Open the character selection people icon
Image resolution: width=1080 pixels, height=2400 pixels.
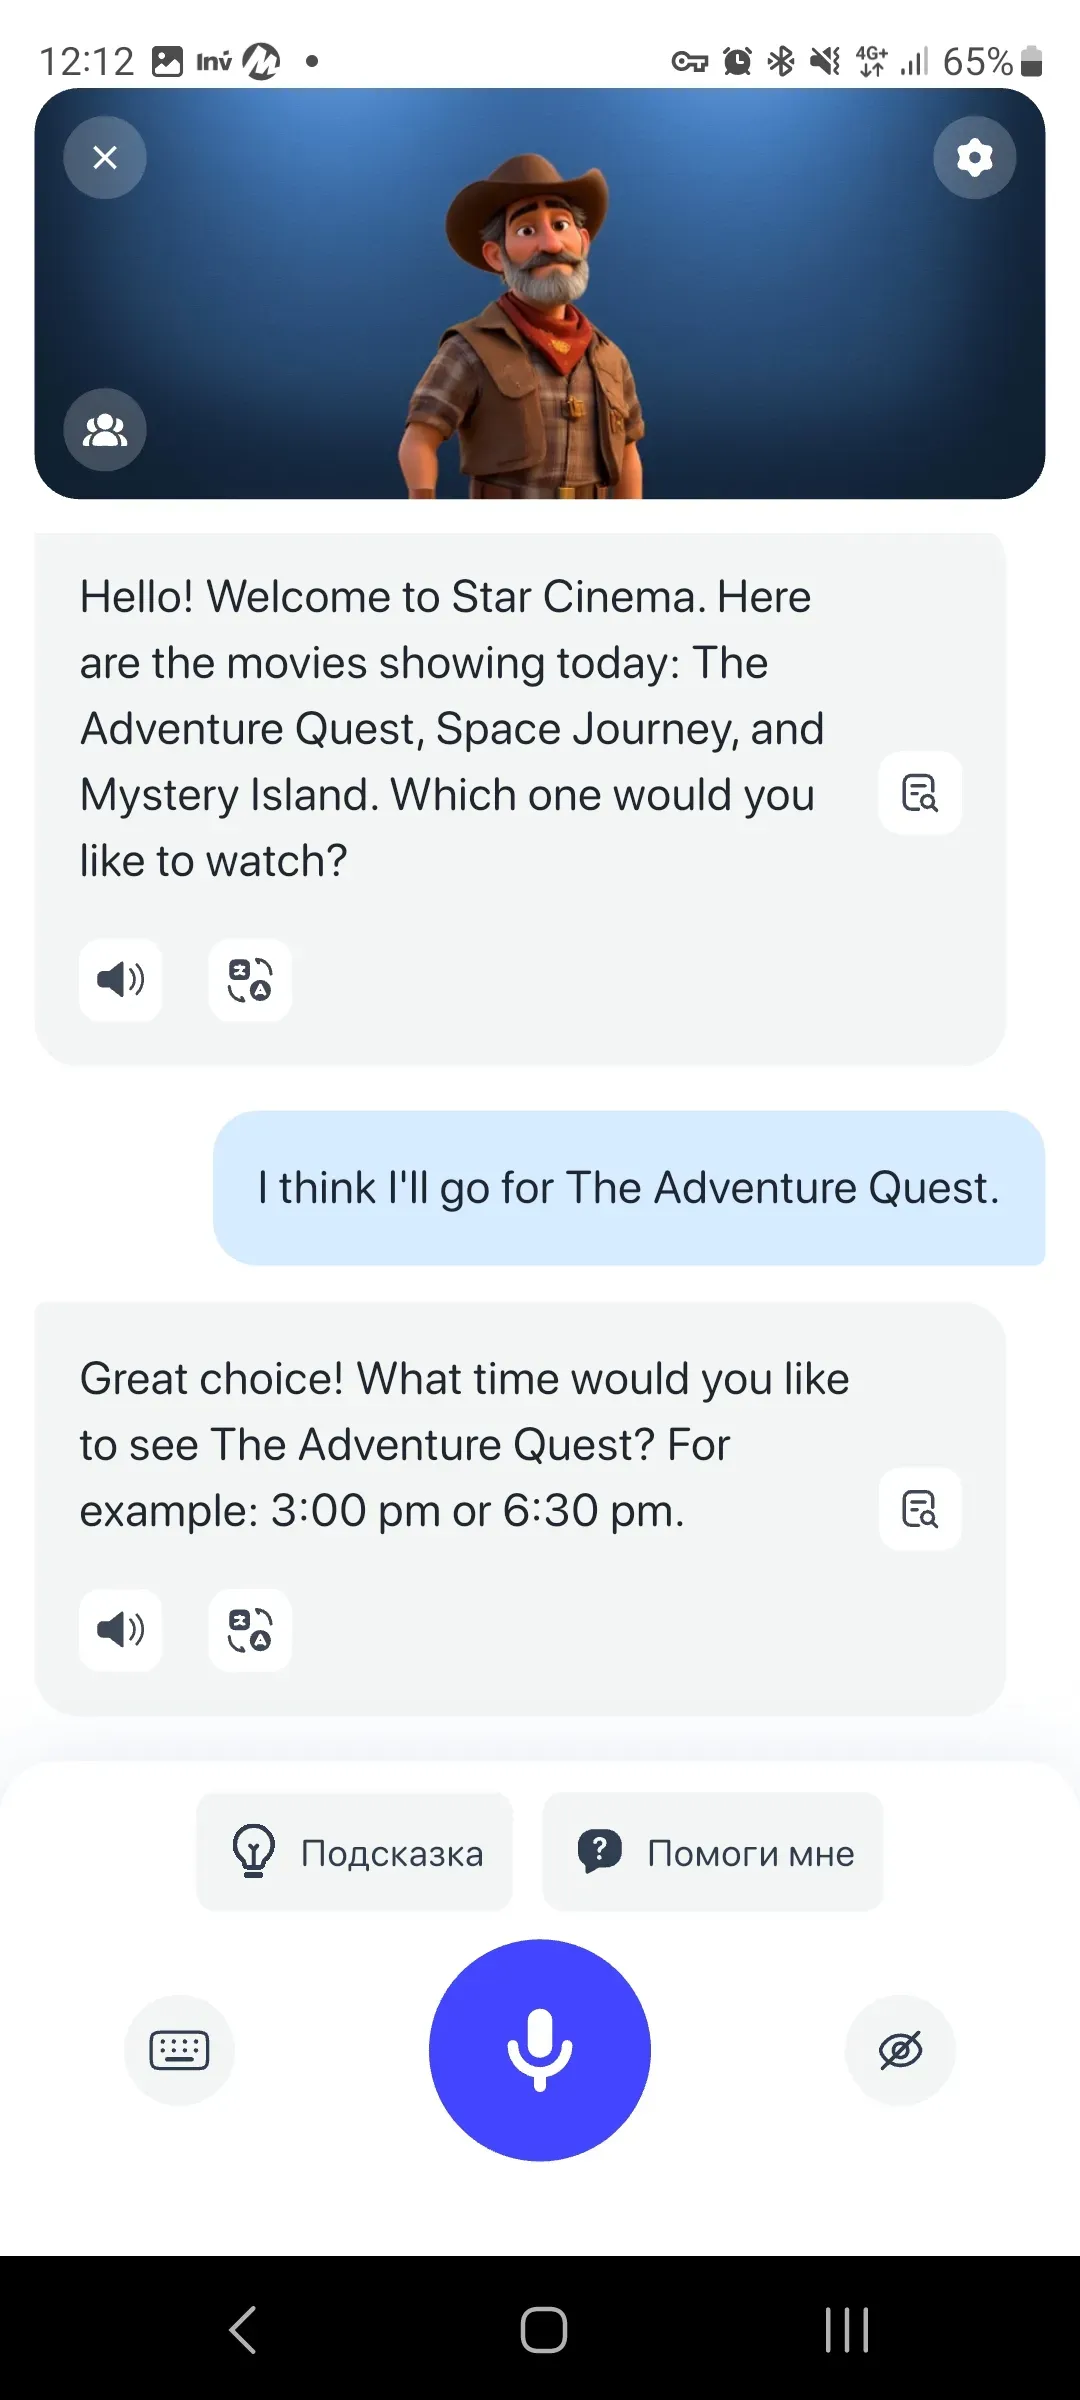105,430
